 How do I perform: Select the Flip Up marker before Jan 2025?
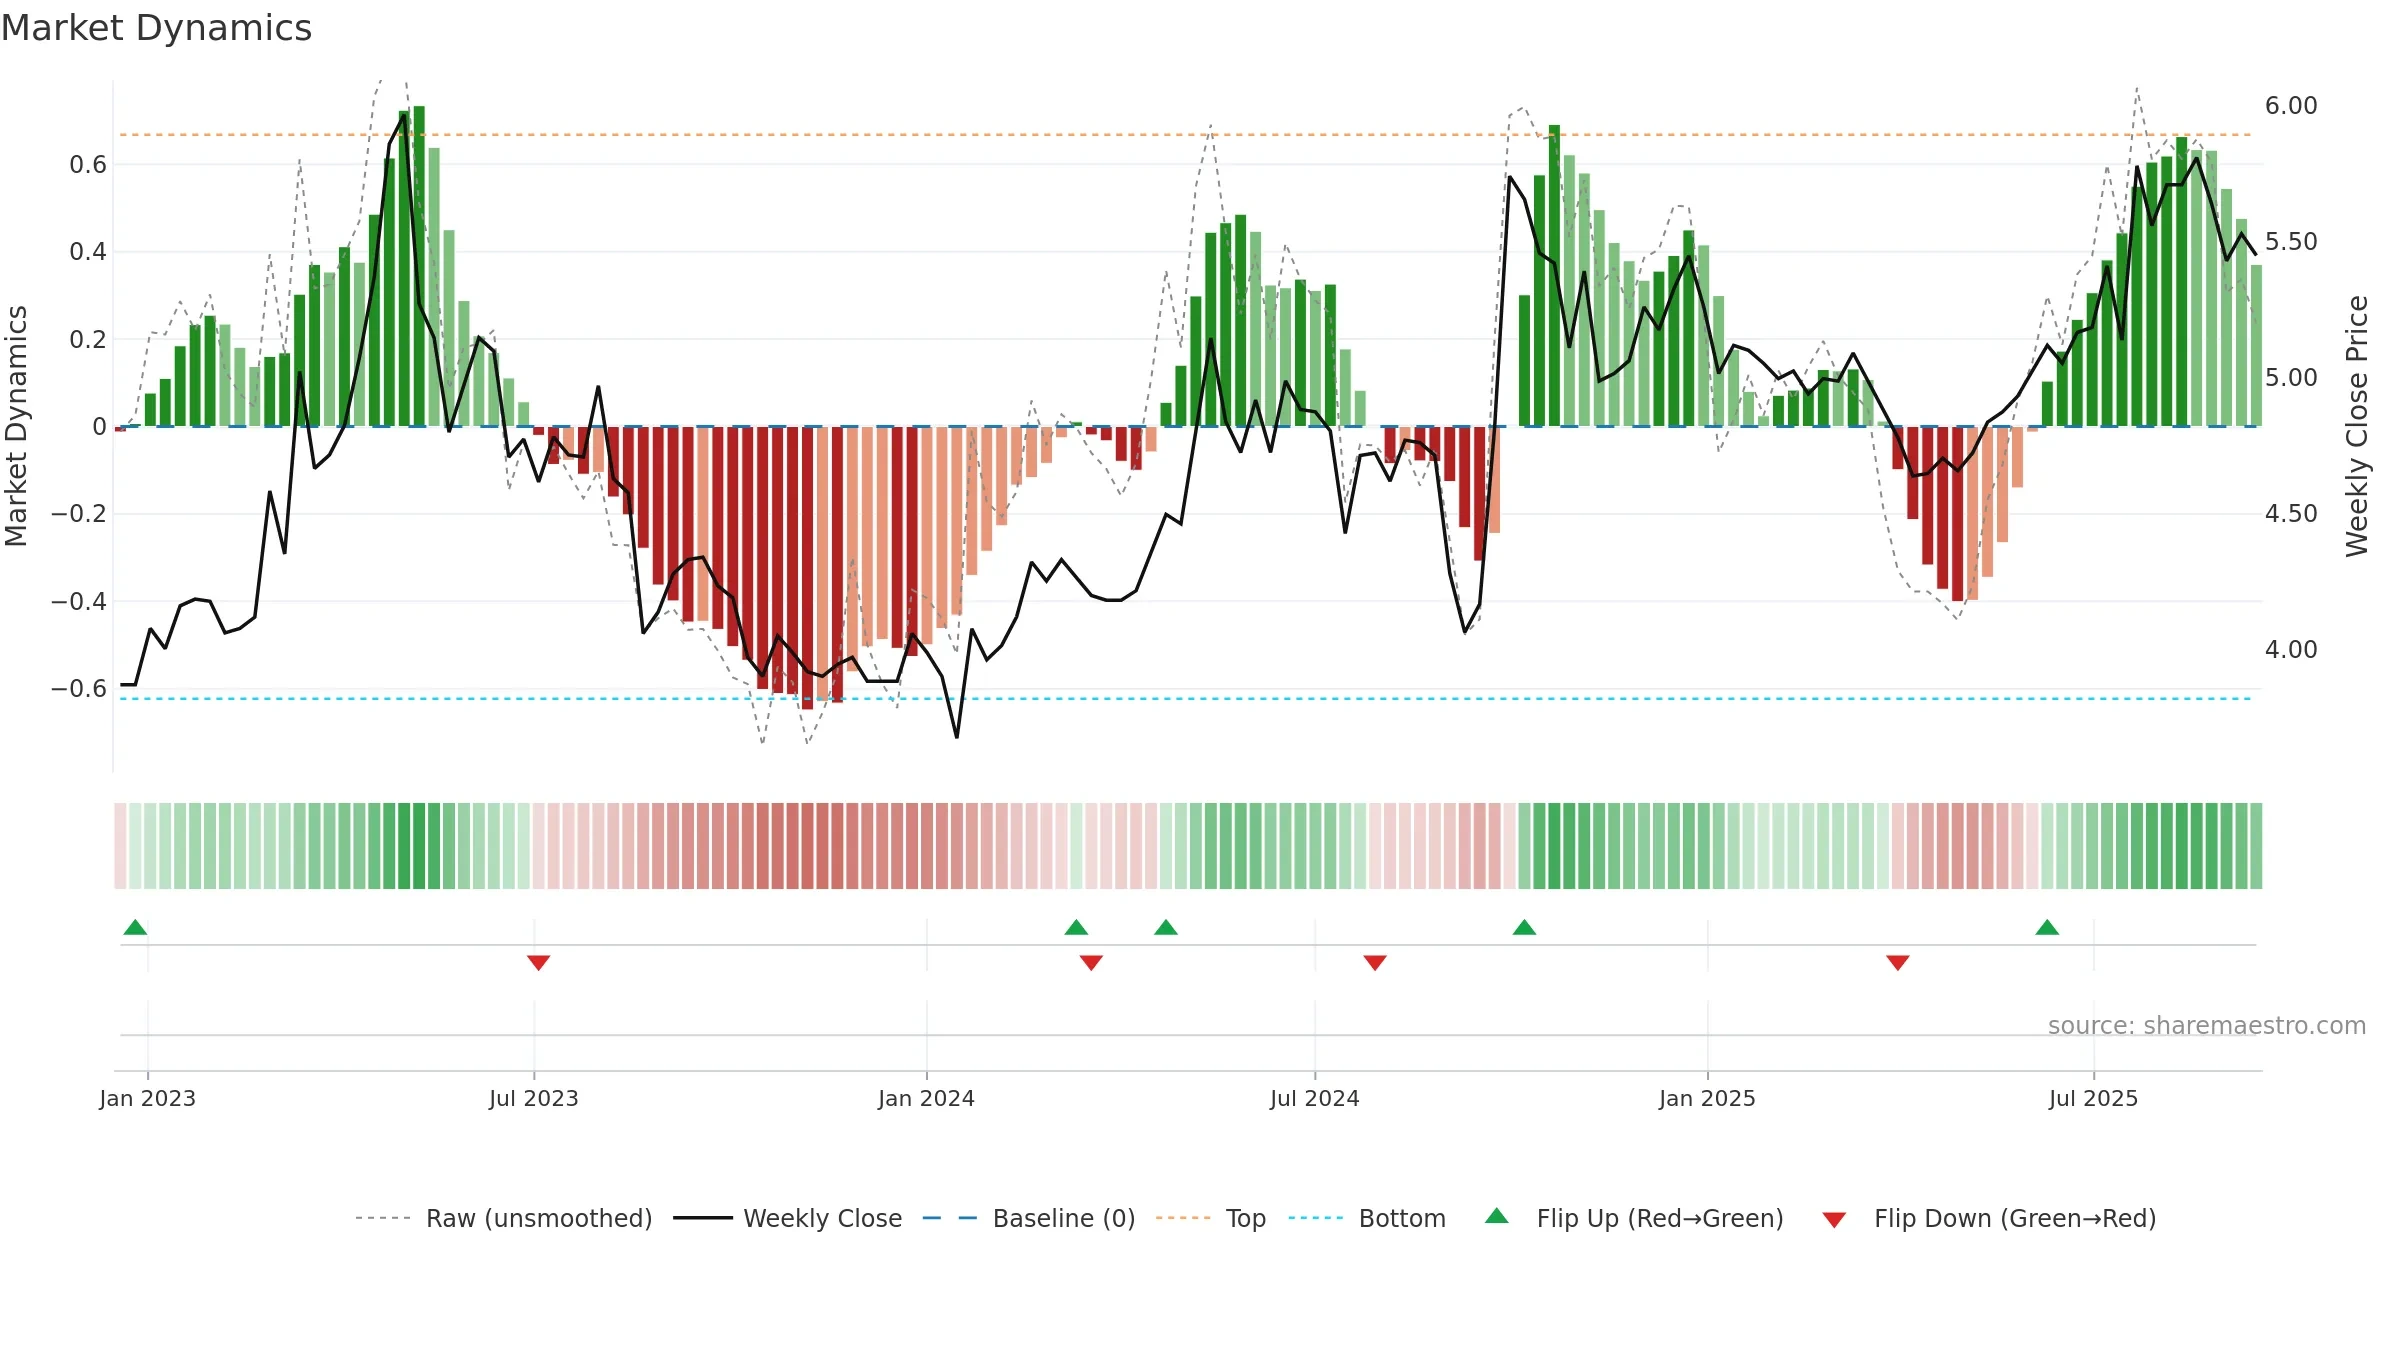tap(1524, 927)
